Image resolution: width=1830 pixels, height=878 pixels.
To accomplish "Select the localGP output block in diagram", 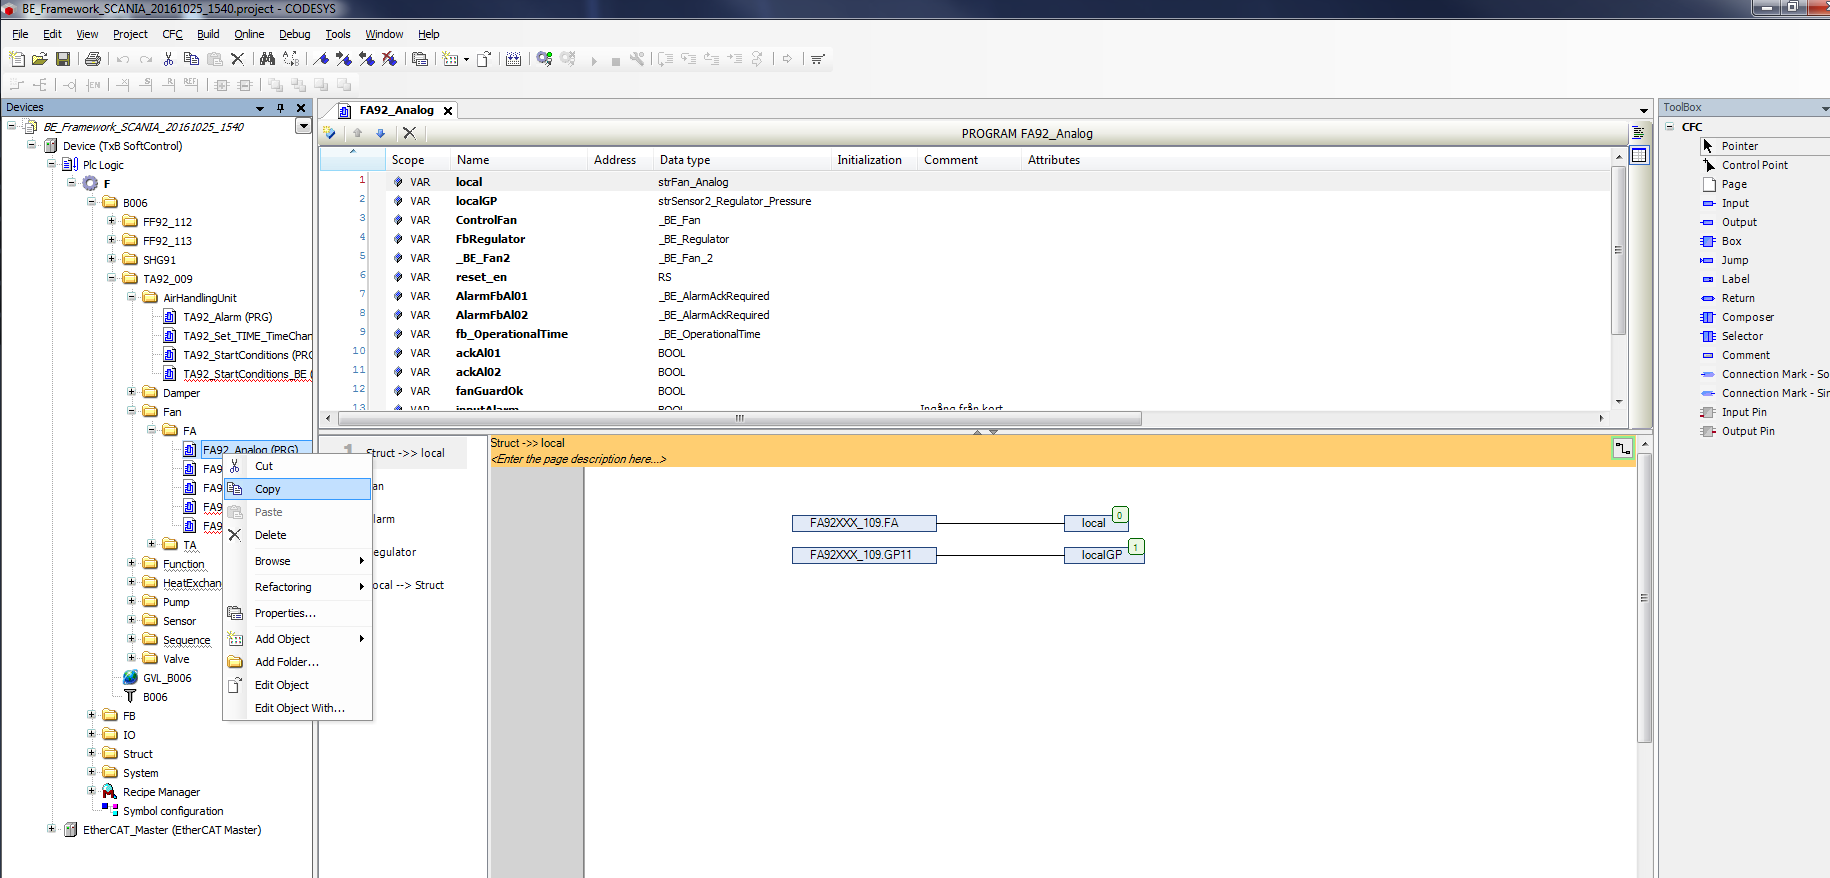I will [1100, 555].
